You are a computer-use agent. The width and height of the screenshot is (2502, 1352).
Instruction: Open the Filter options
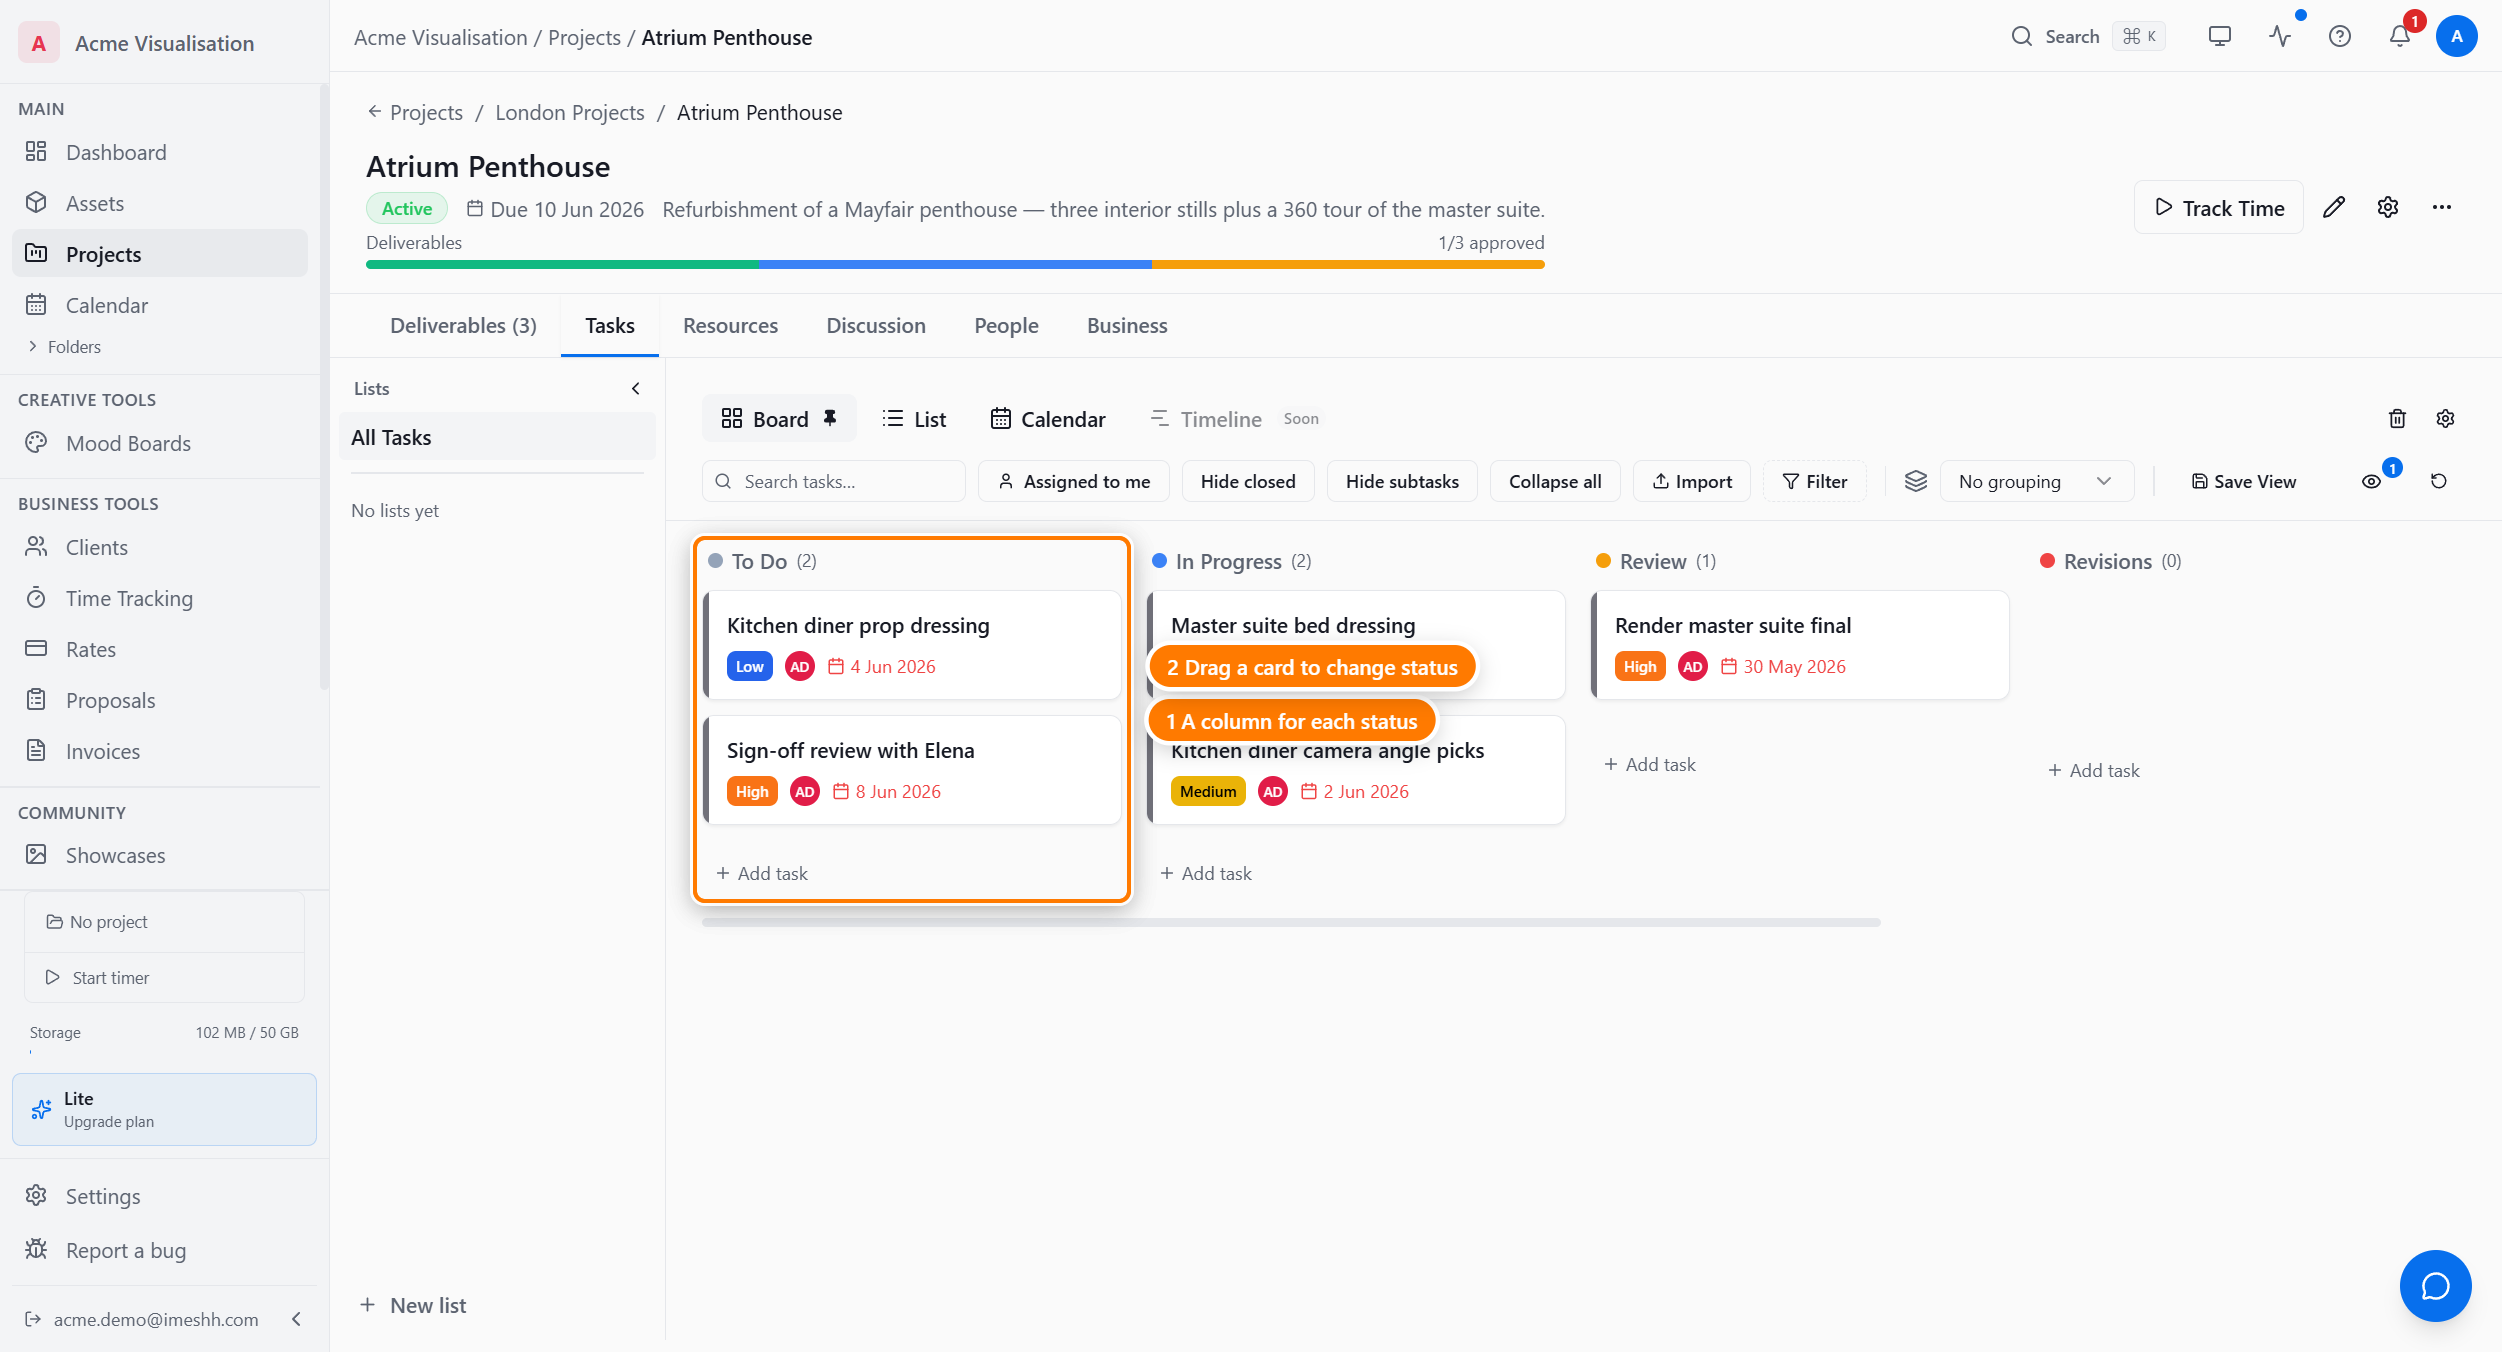(1814, 481)
